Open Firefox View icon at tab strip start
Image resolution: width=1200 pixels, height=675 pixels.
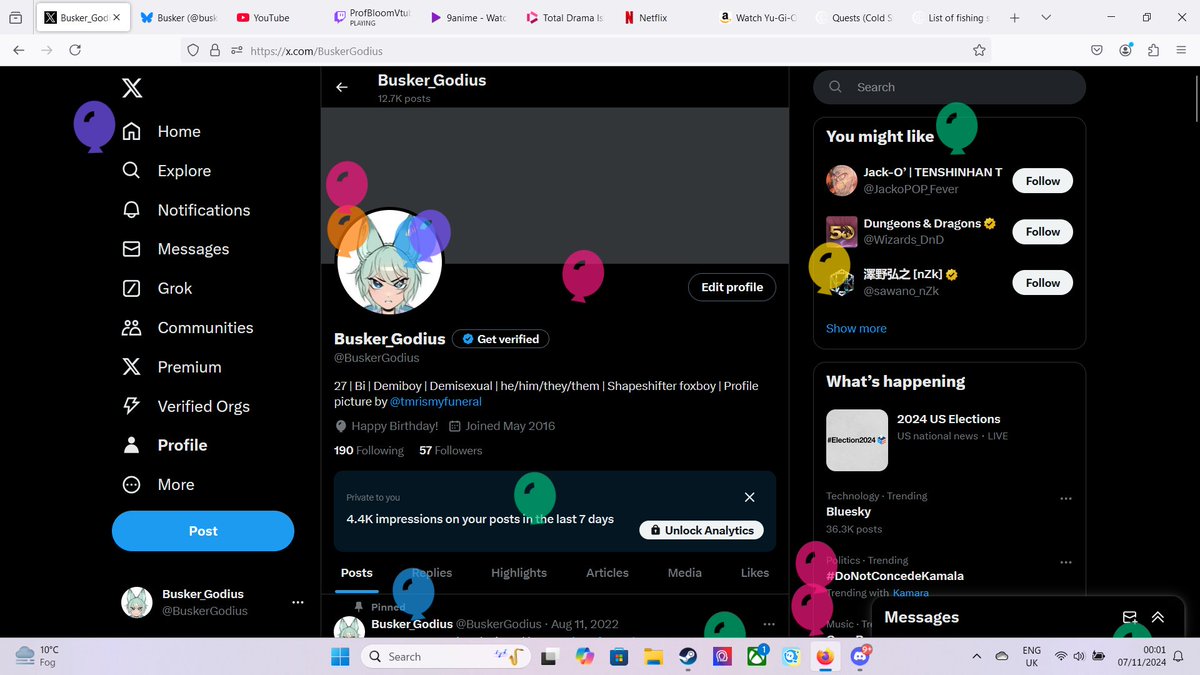pyautogui.click(x=15, y=18)
